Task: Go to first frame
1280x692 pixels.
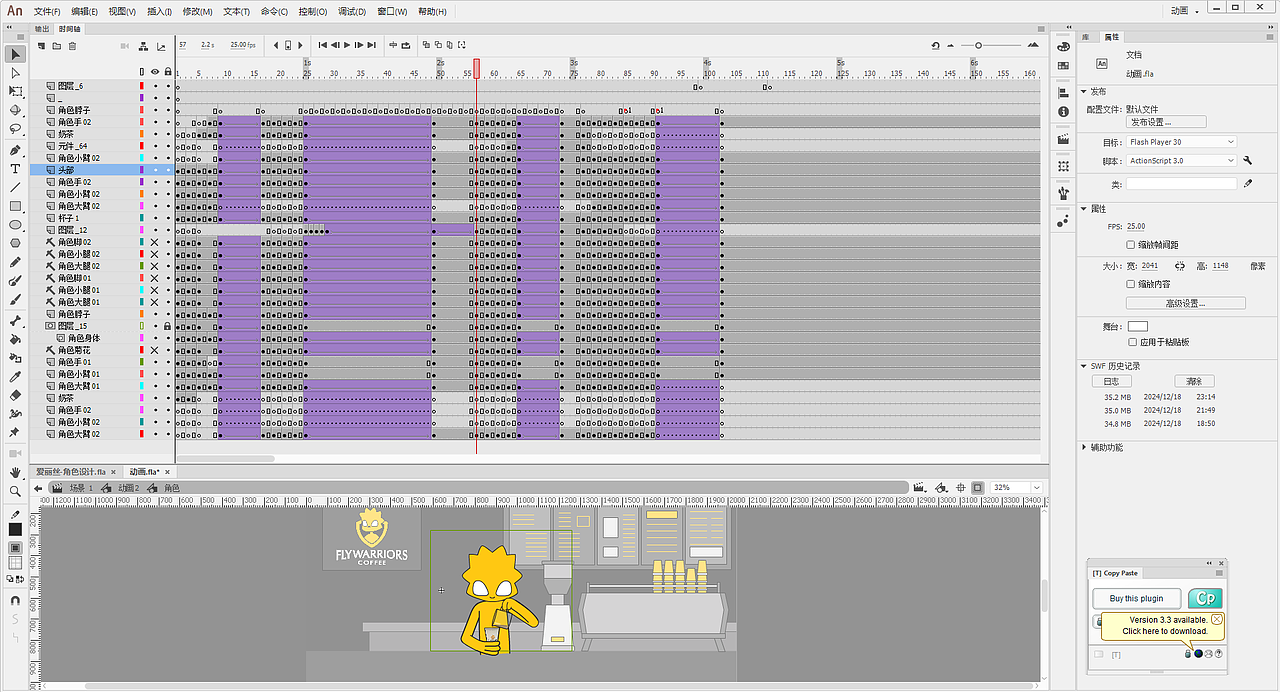Action: pyautogui.click(x=323, y=45)
